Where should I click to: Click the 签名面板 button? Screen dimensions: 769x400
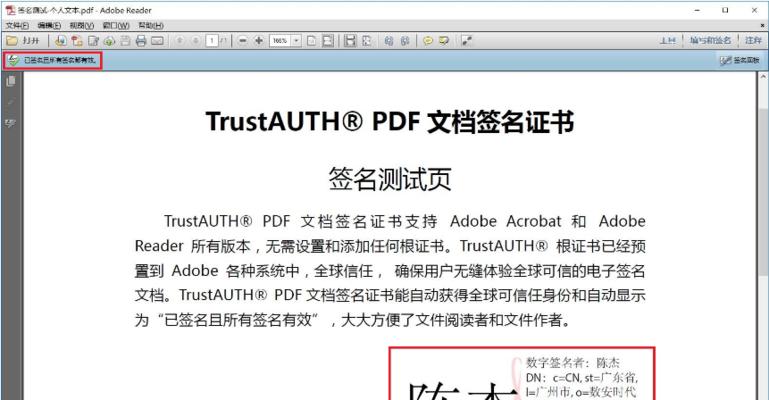(740, 60)
